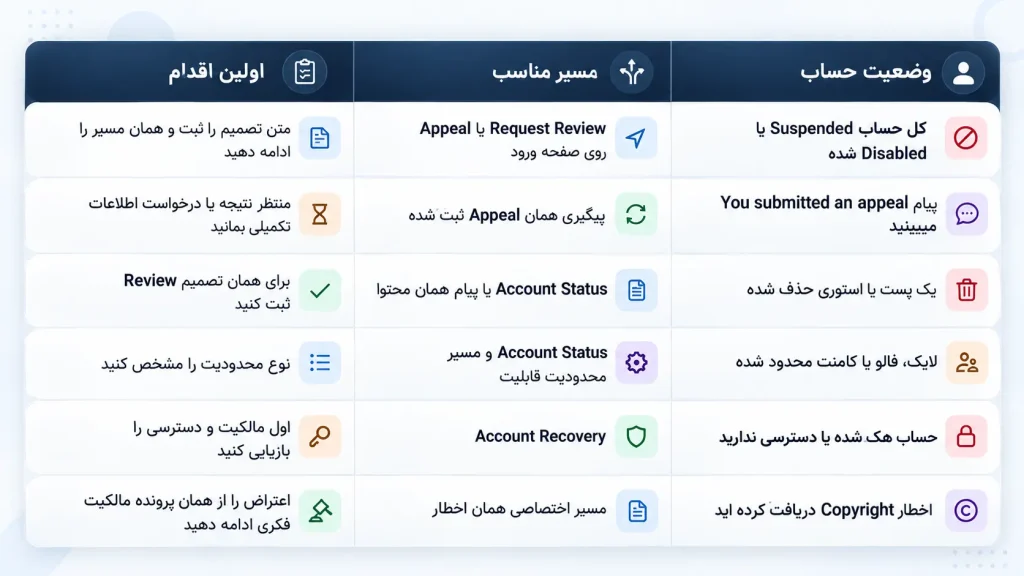
Task: Click the text نوع محدودیت را مشخص کنید
Action: tap(196, 363)
